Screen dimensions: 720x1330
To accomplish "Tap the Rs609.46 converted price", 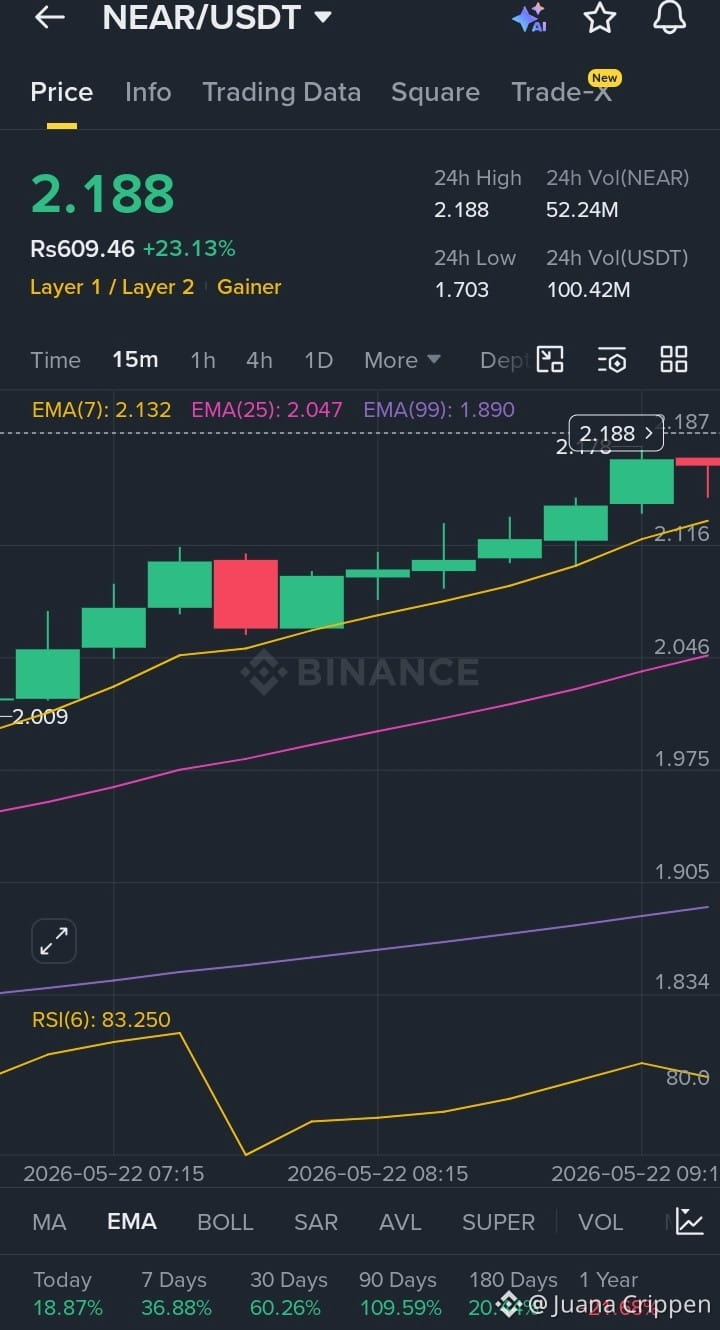I will (82, 248).
